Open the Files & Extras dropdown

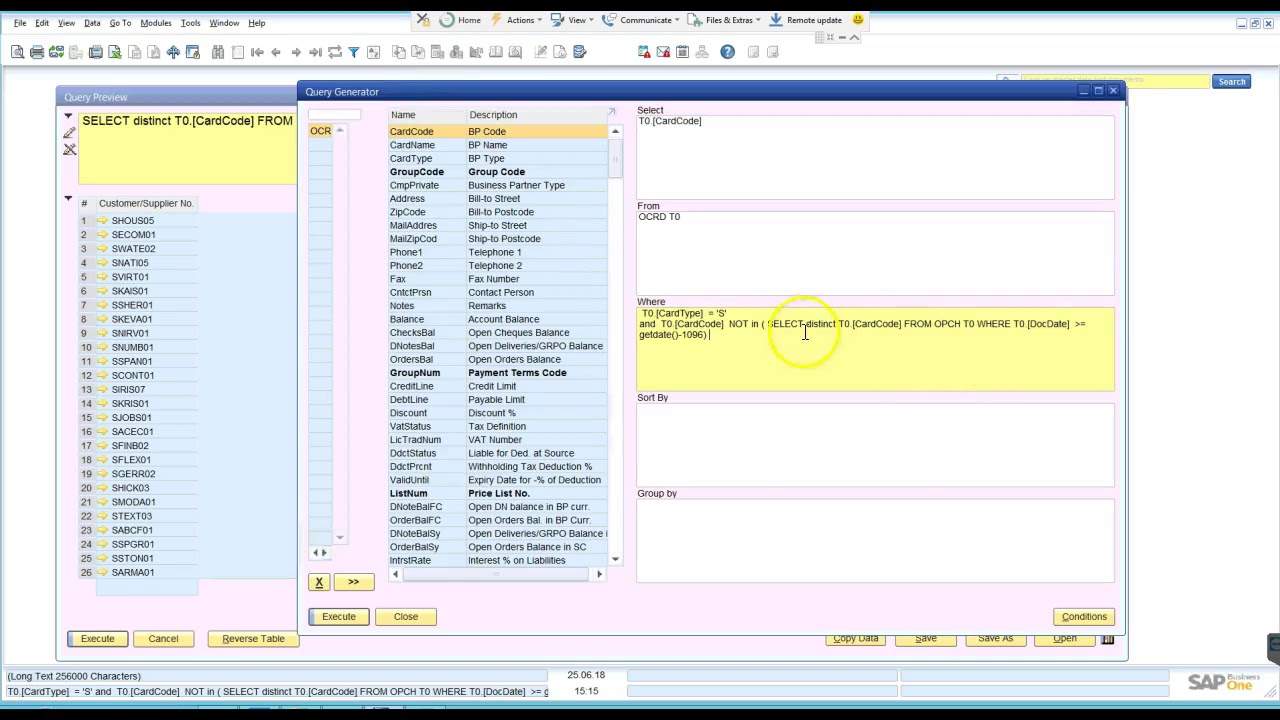pos(725,20)
